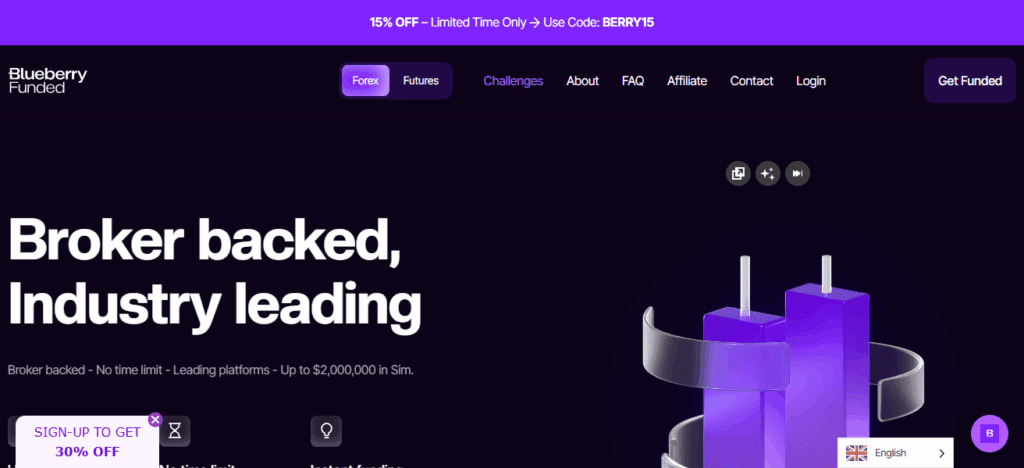Image resolution: width=1024 pixels, height=468 pixels.
Task: Click the Get Funded button
Action: pos(970,81)
